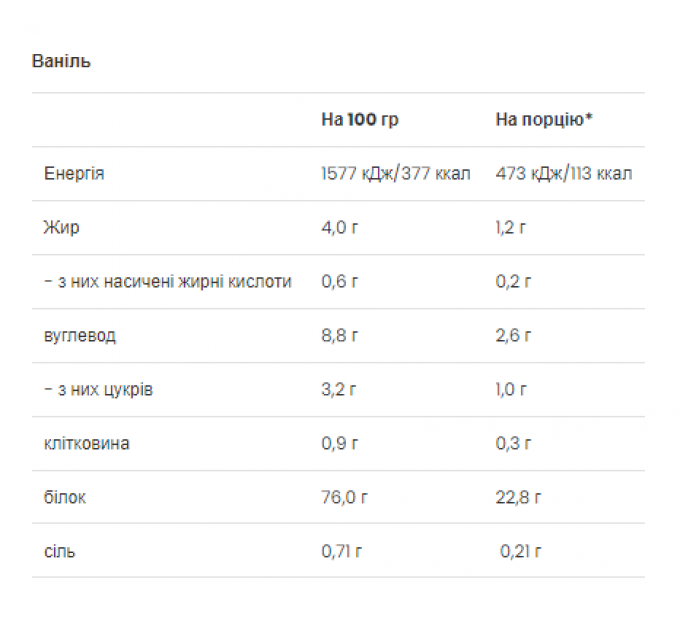Select the На порцію* column header
Screen dimensions: 680x630
click(x=544, y=120)
